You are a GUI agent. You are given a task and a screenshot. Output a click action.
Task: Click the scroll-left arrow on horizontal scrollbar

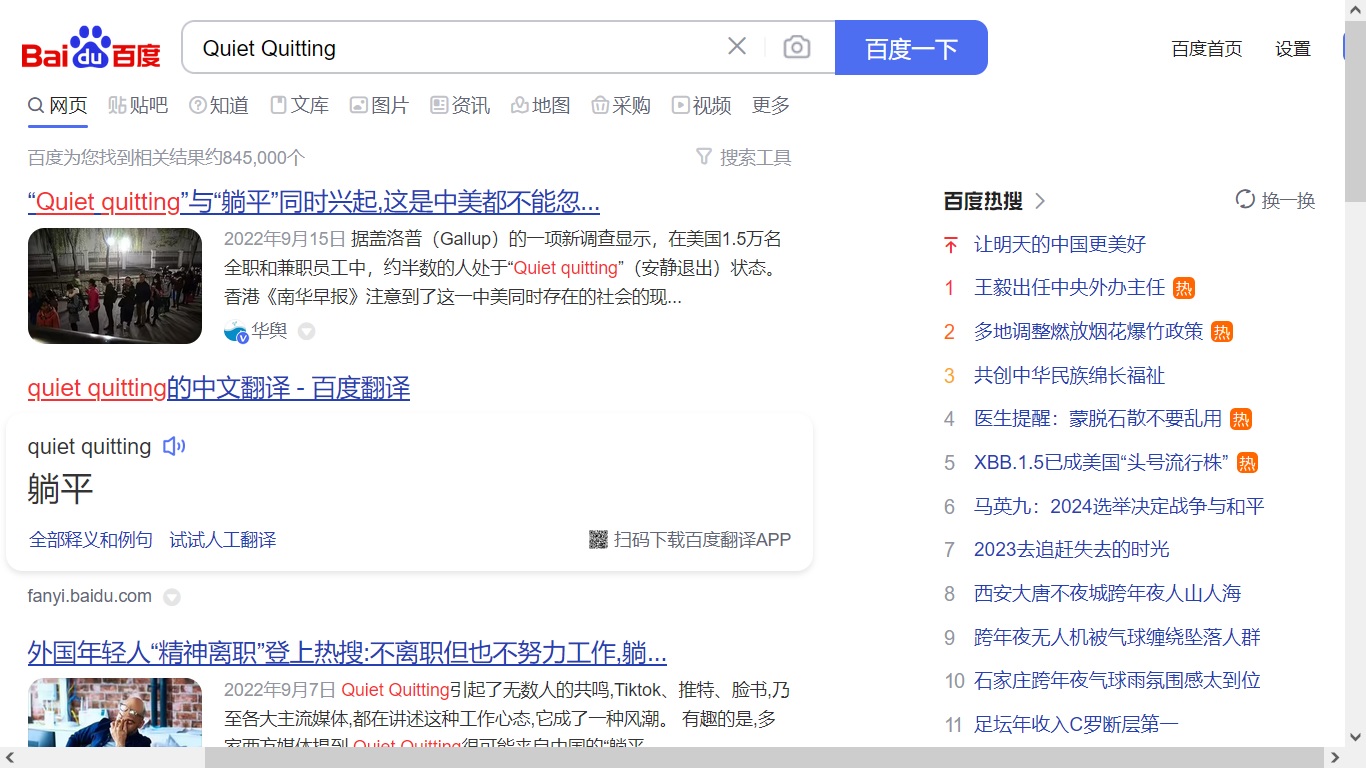click(9, 758)
